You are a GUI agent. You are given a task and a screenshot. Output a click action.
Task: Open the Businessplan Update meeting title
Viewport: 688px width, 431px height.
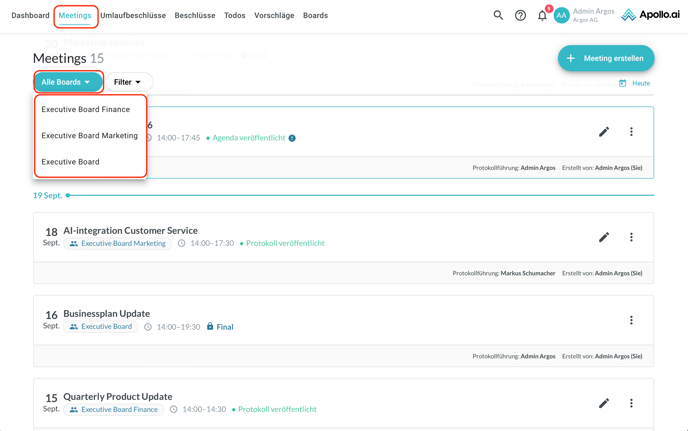107,314
